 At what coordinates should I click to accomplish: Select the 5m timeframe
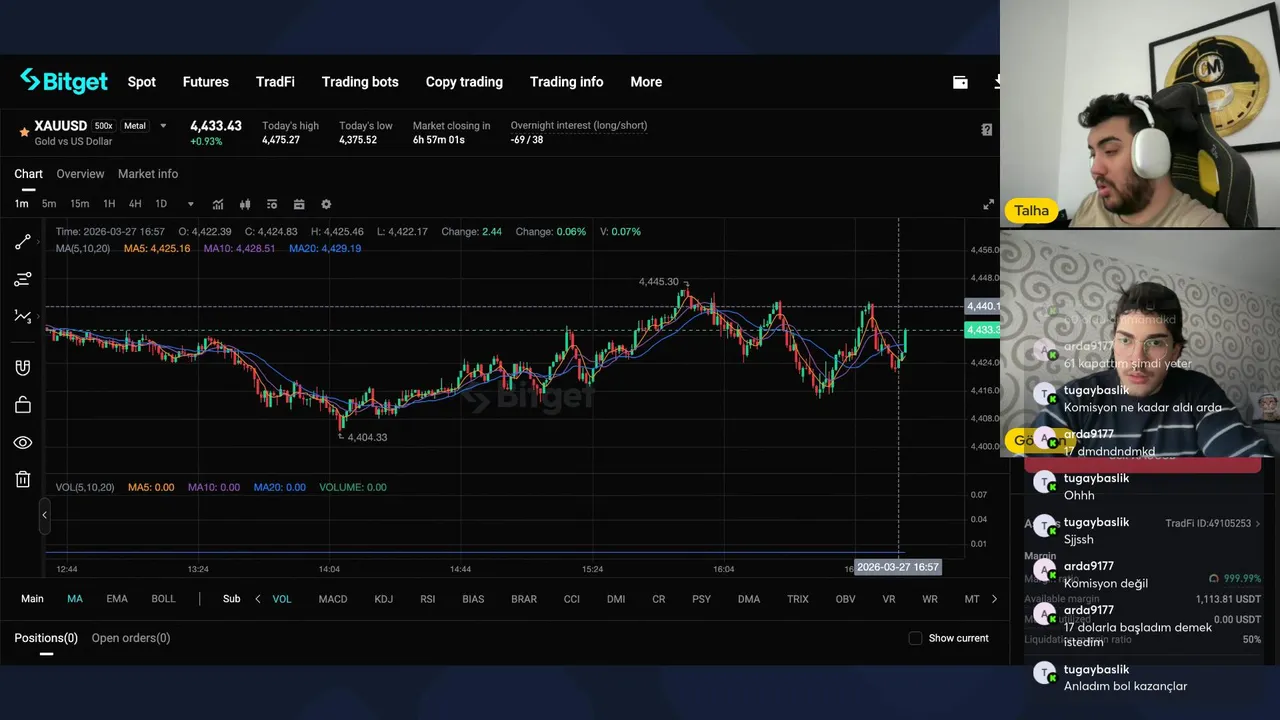49,204
